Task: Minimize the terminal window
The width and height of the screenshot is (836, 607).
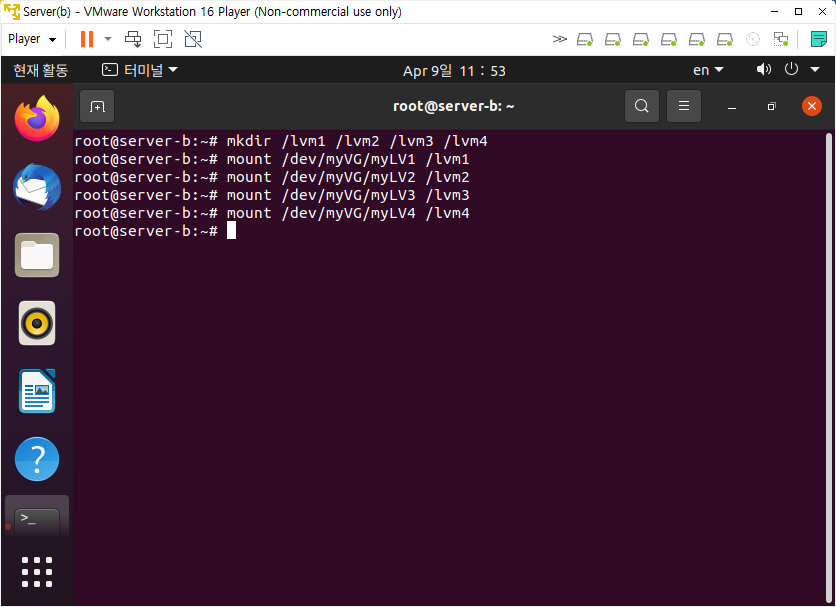Action: tap(732, 107)
